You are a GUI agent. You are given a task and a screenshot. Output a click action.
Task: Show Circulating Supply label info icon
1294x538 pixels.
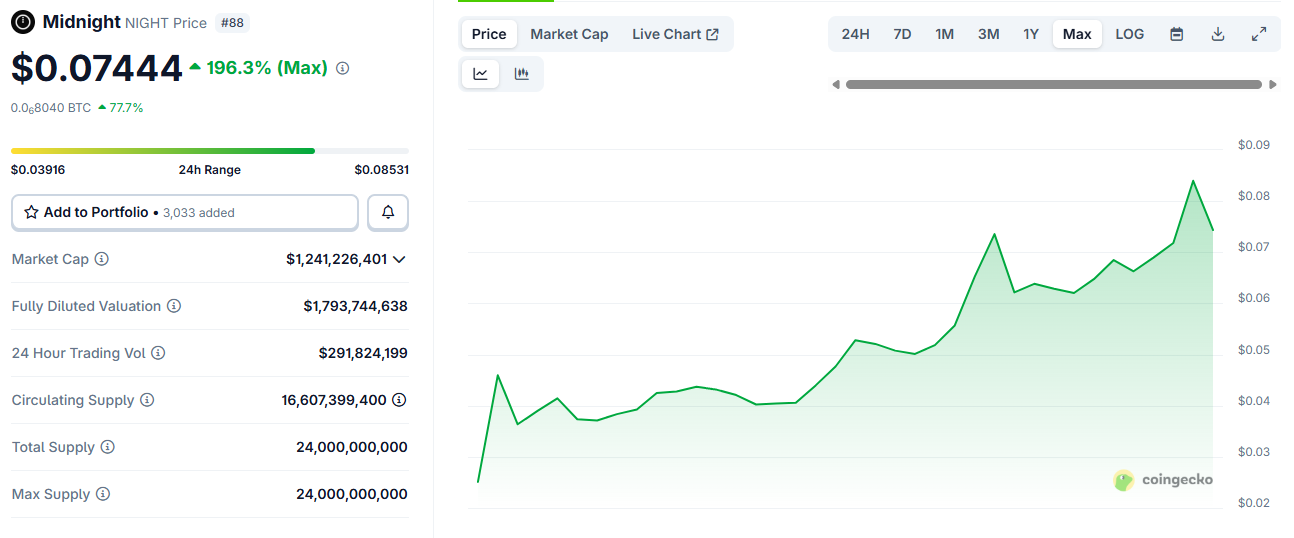coord(147,400)
